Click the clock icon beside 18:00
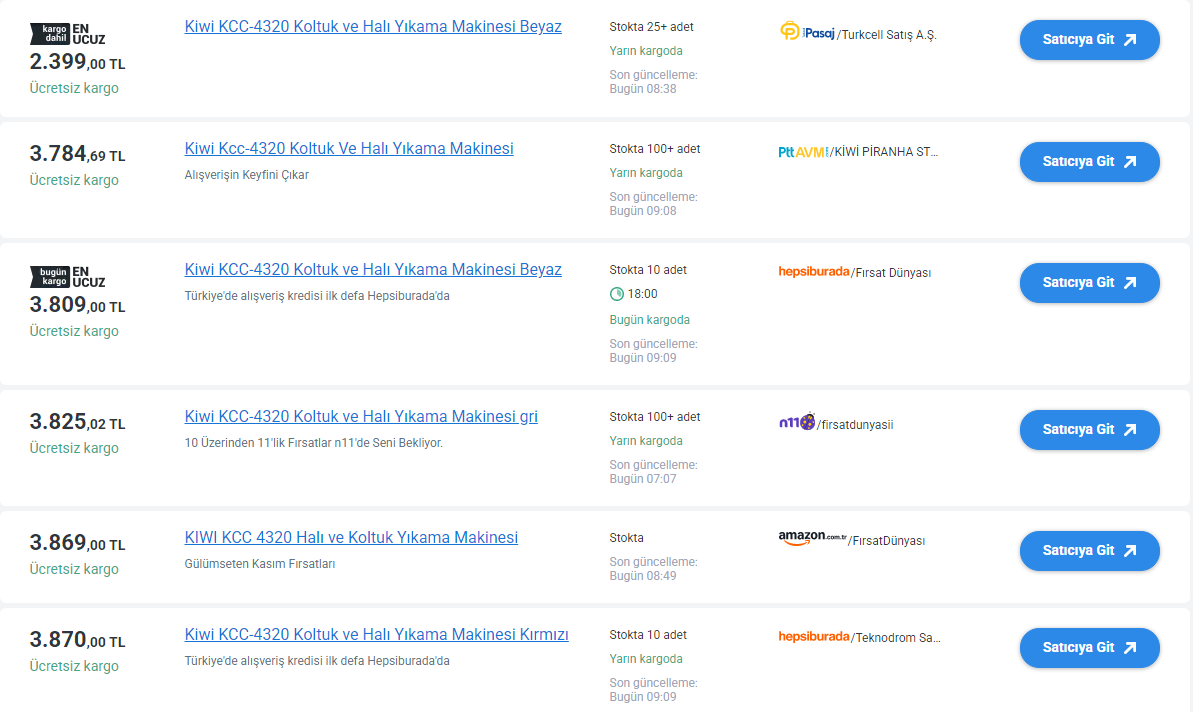Screen dimensions: 1193x712 click(616, 294)
